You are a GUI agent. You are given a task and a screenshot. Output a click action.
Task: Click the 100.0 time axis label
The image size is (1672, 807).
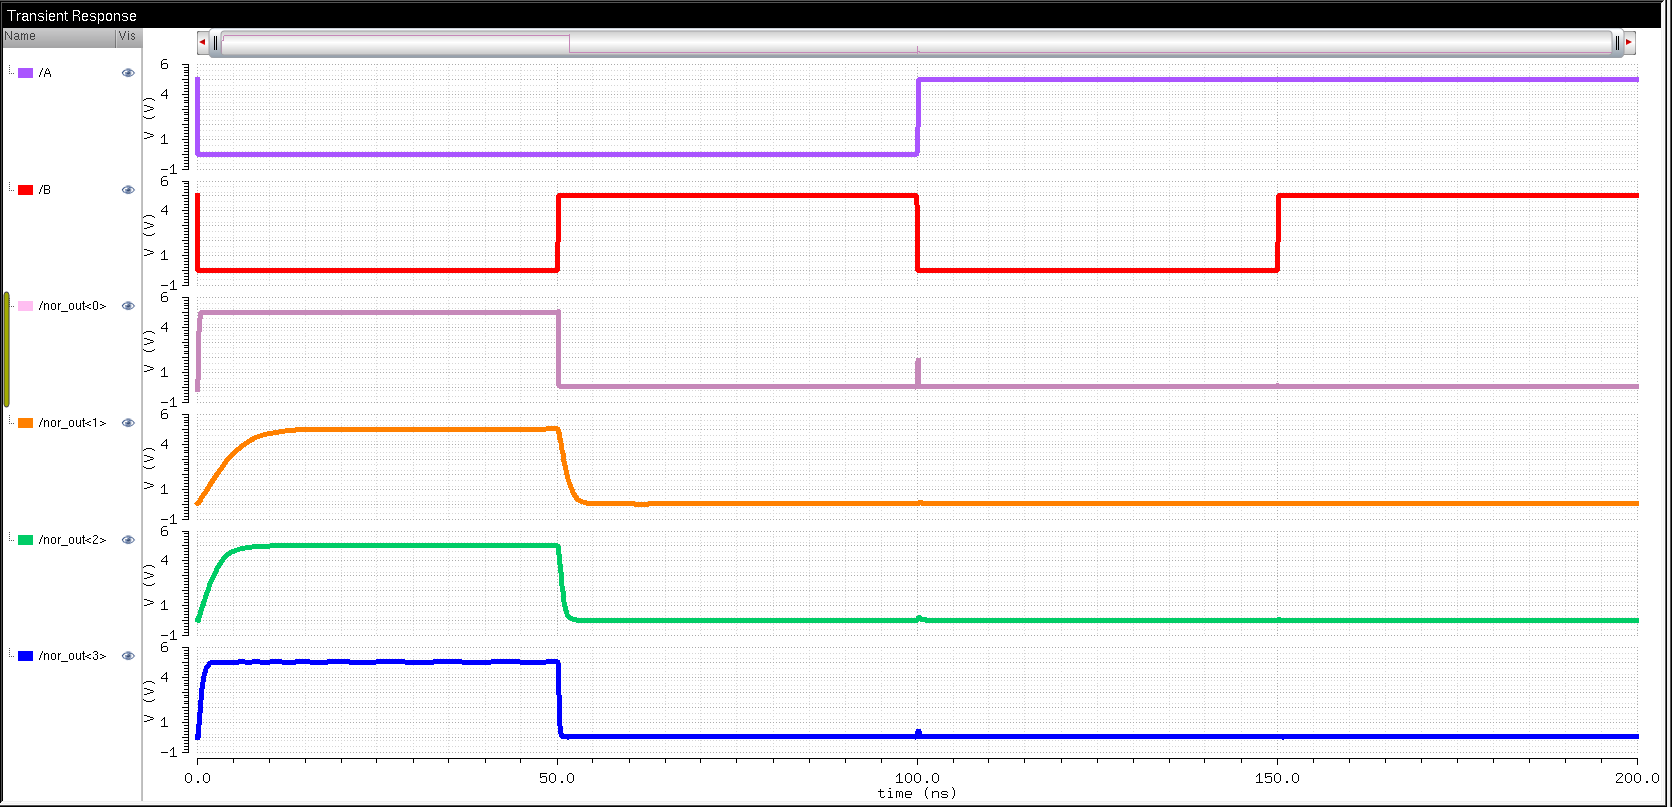coord(917,777)
